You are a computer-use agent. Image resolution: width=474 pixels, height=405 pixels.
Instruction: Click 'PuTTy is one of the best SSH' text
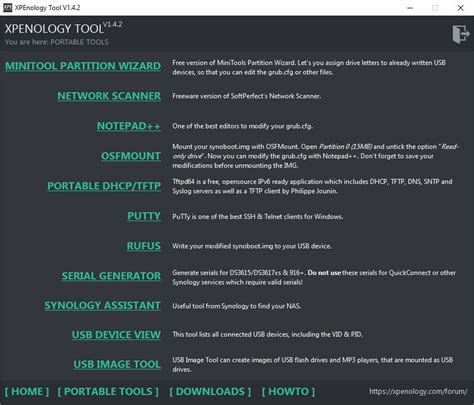coord(257,217)
